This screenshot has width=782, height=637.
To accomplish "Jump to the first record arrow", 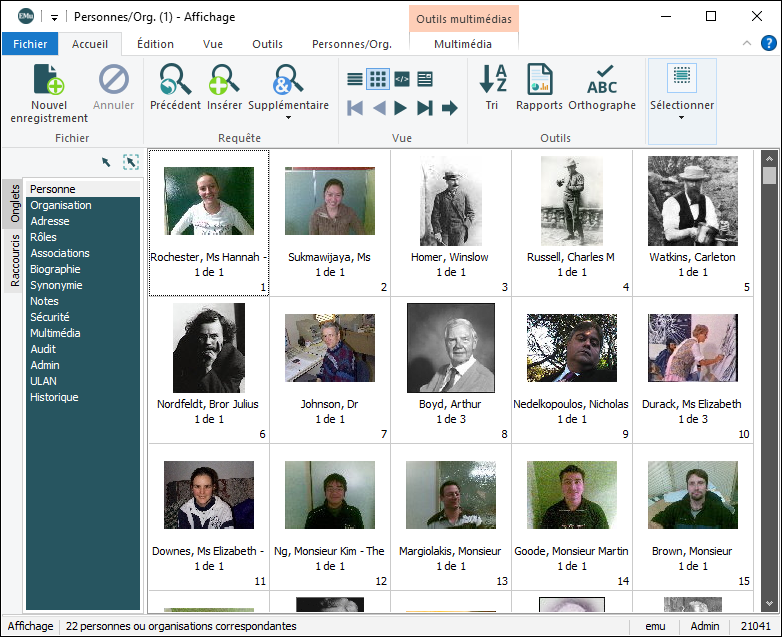I will 355,108.
